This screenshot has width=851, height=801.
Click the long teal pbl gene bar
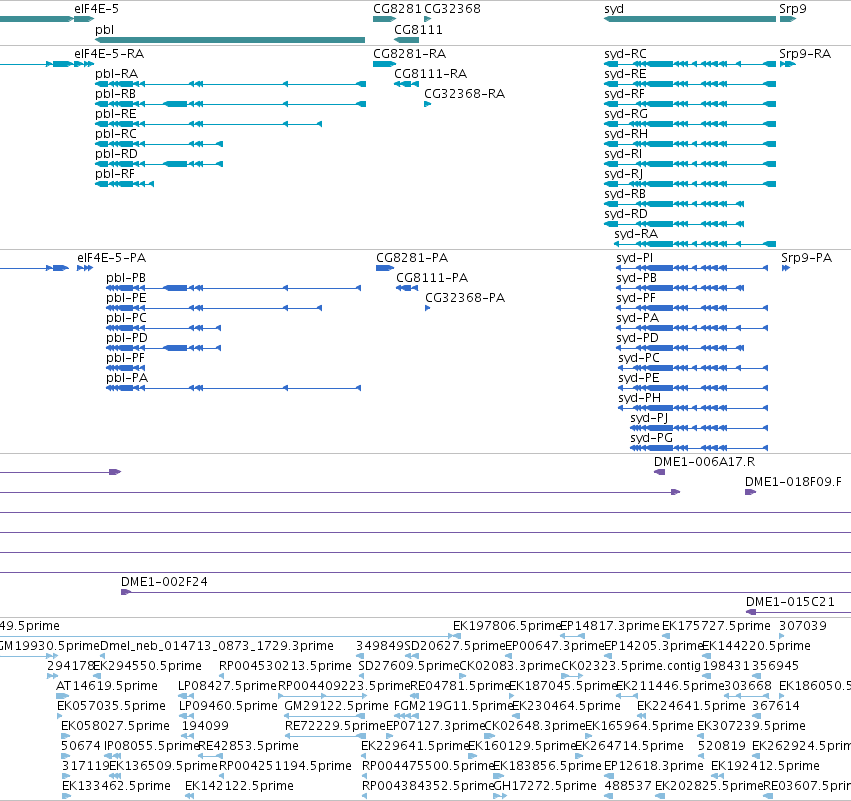[x=230, y=40]
